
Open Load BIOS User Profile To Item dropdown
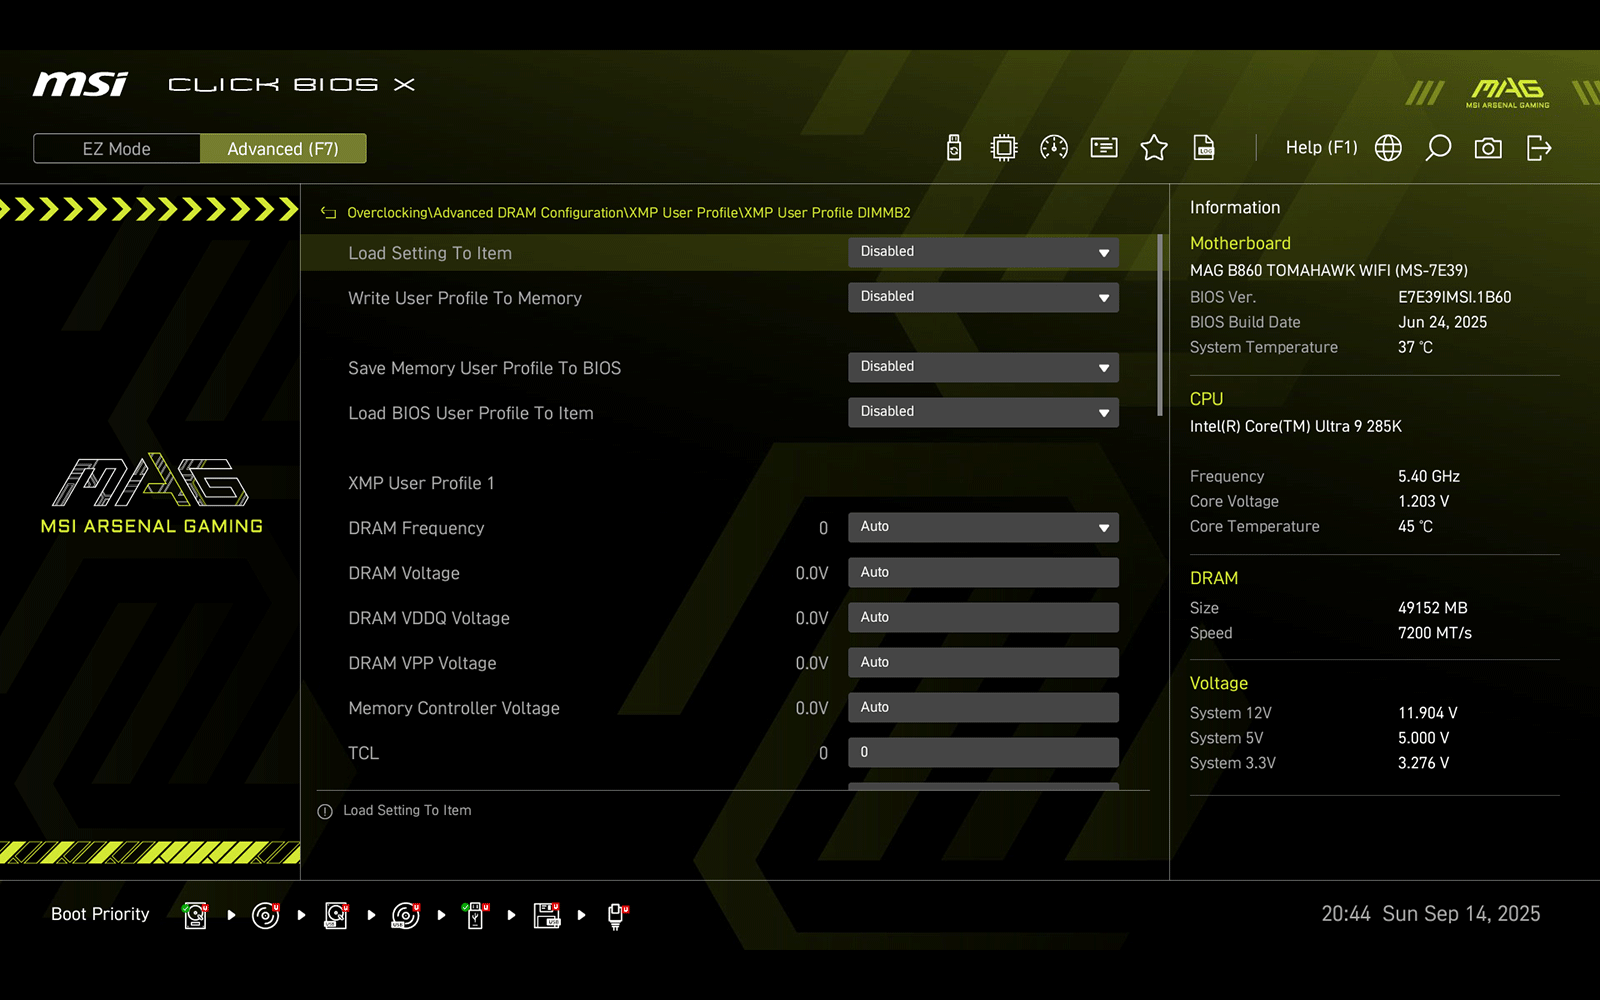[983, 412]
